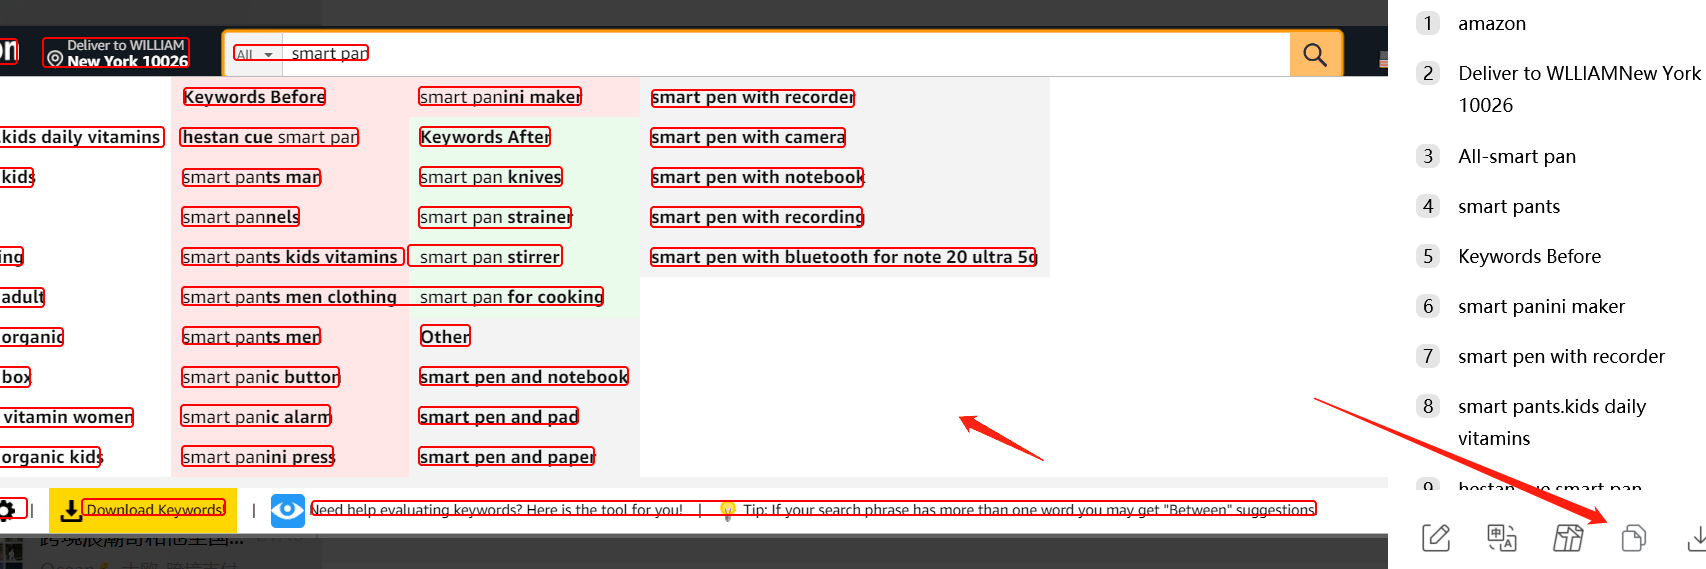
Task: Copy recognized text with the copy icon
Action: (1633, 538)
